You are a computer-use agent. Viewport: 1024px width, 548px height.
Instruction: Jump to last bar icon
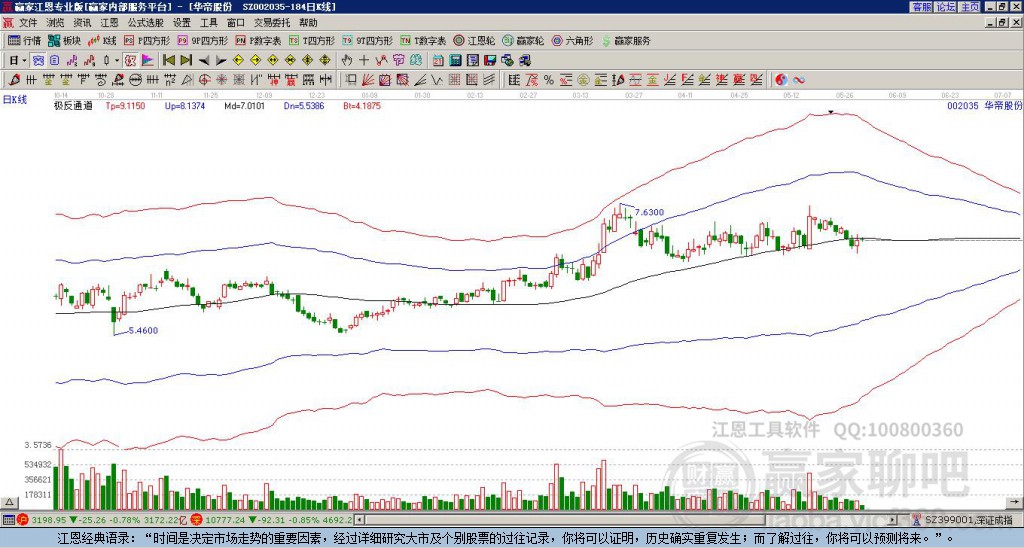coord(186,61)
